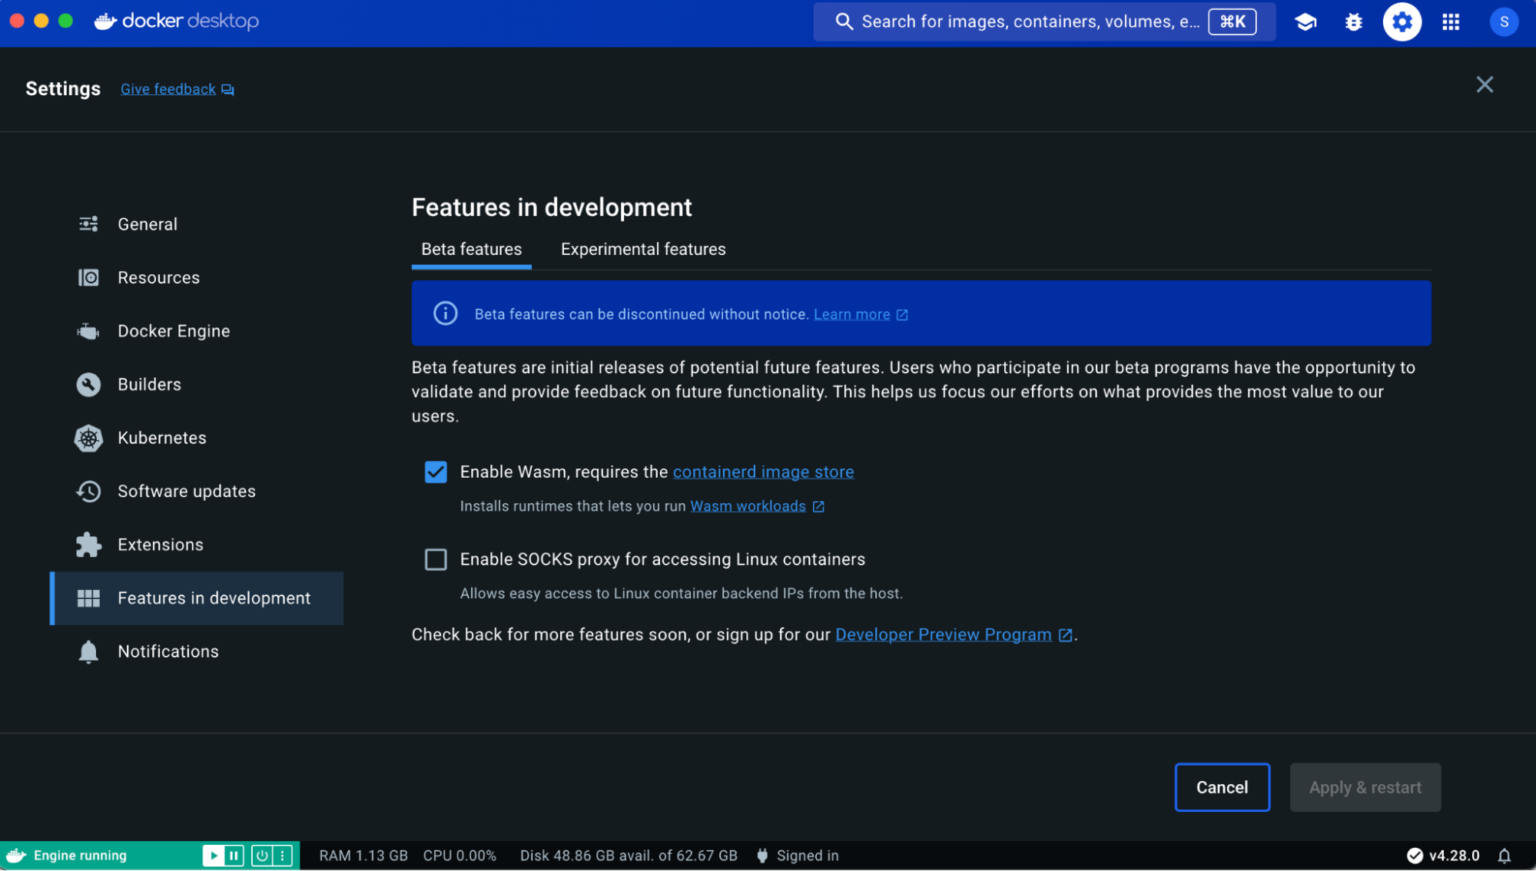Image resolution: width=1536 pixels, height=871 pixels.
Task: Select the Beta features tab
Action: (x=471, y=250)
